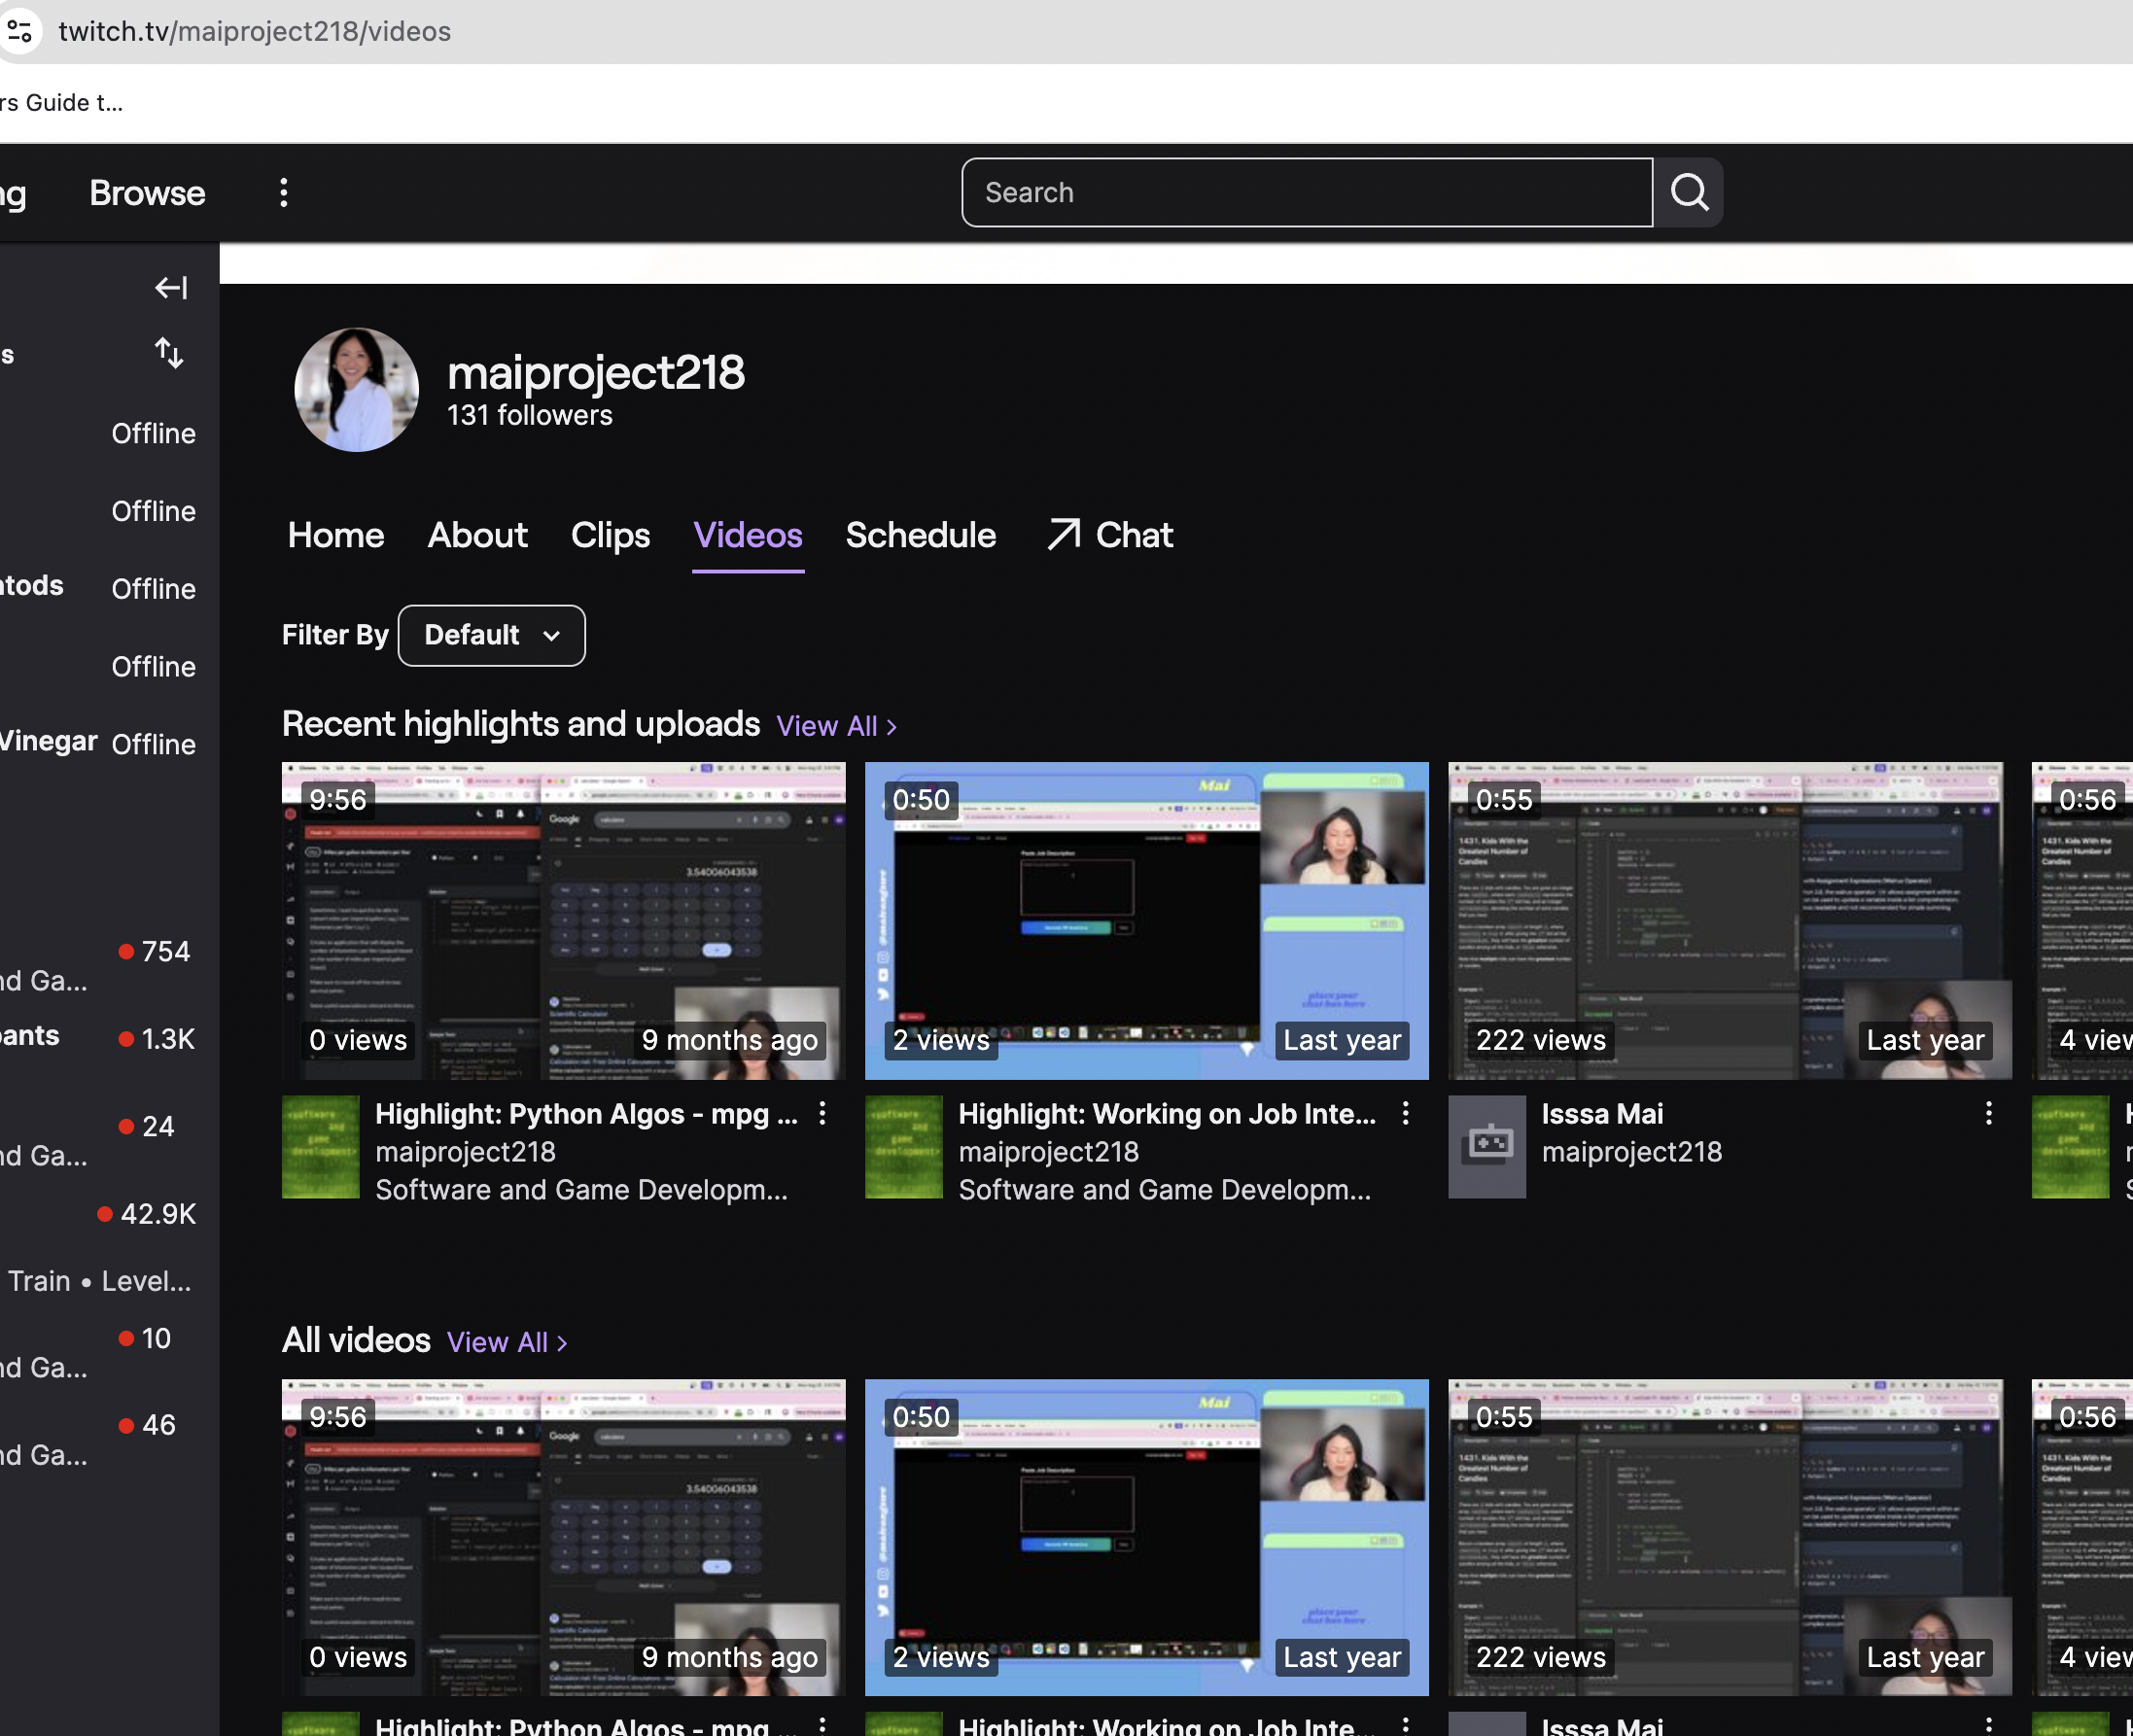Click game icon beside Job Inte highlight in Recent highlights

click(x=903, y=1147)
